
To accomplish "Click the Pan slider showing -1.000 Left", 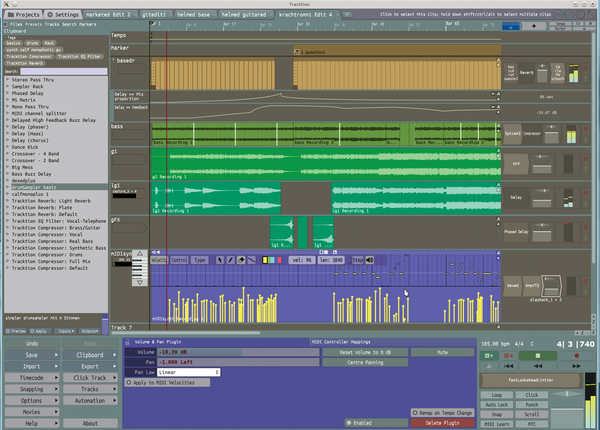I will tap(238, 362).
